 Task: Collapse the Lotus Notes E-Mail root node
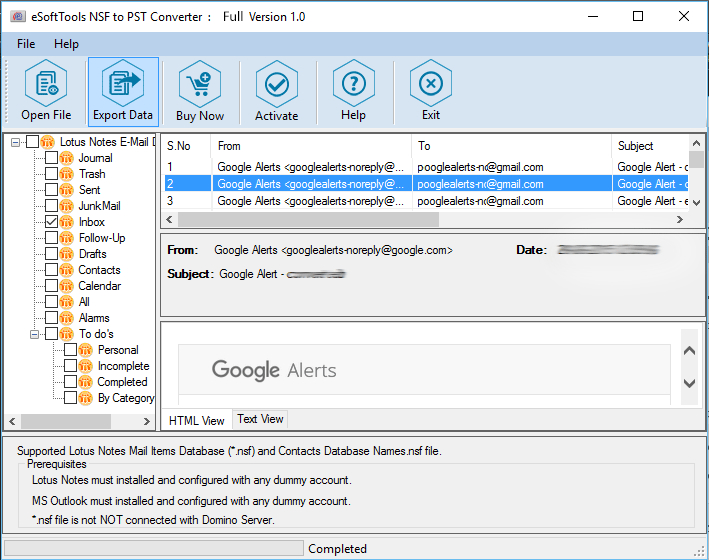pyautogui.click(x=16, y=142)
